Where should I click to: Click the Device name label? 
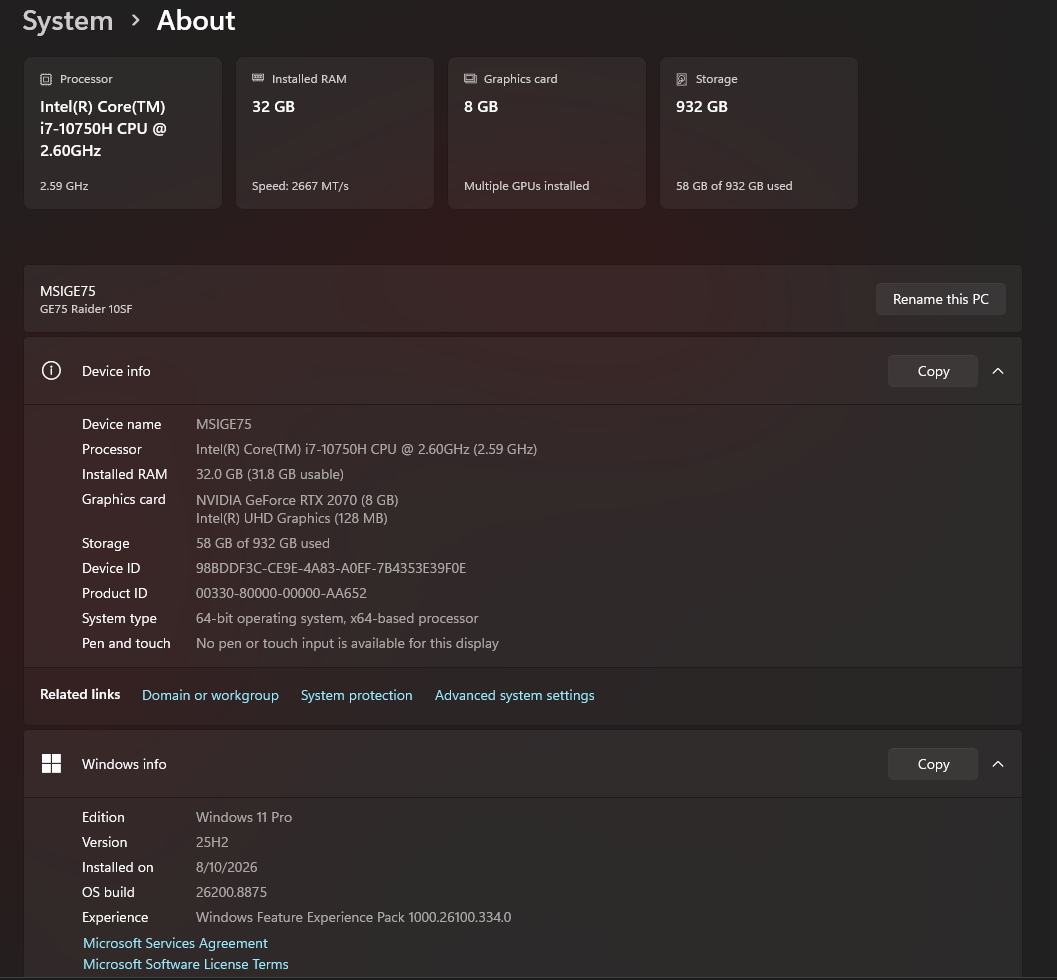[121, 424]
